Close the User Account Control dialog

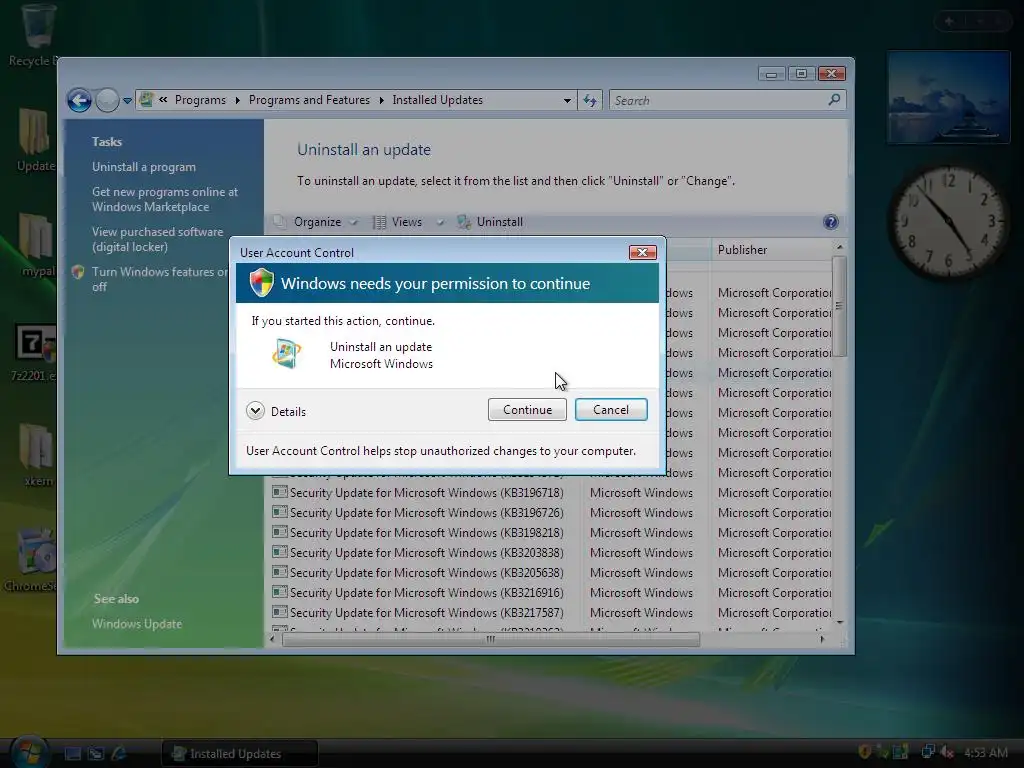(642, 253)
